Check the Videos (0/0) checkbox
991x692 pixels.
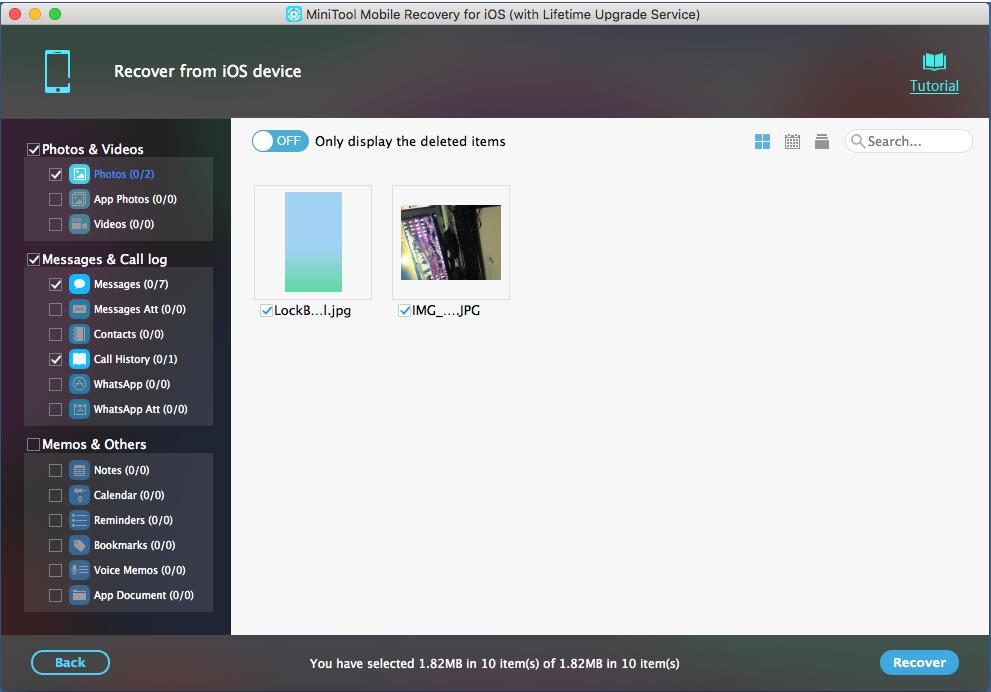56,224
